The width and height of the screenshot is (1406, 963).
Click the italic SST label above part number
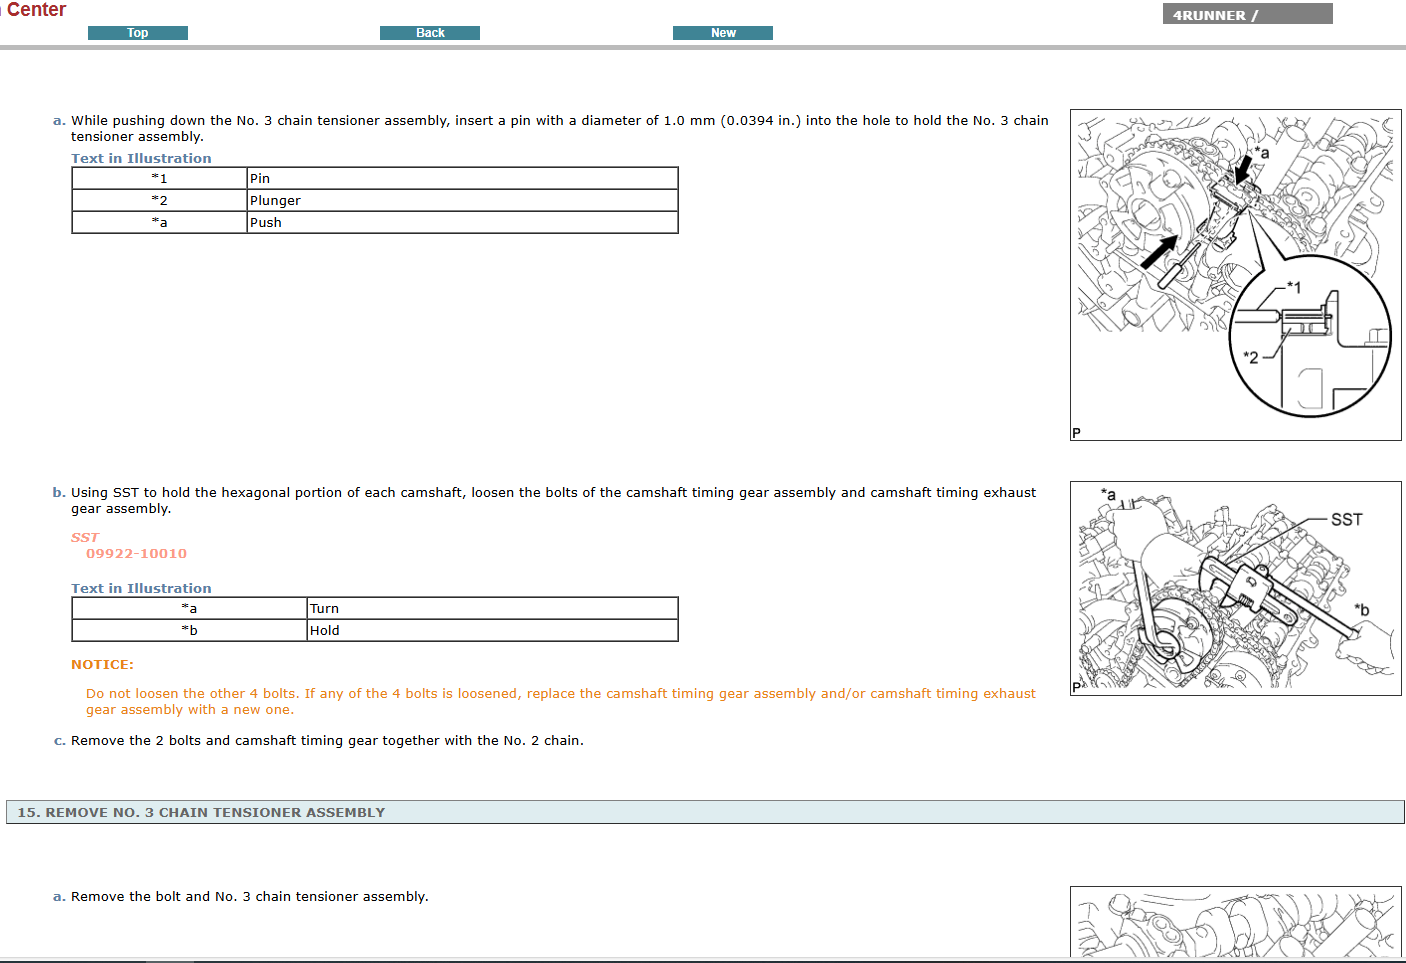85,538
